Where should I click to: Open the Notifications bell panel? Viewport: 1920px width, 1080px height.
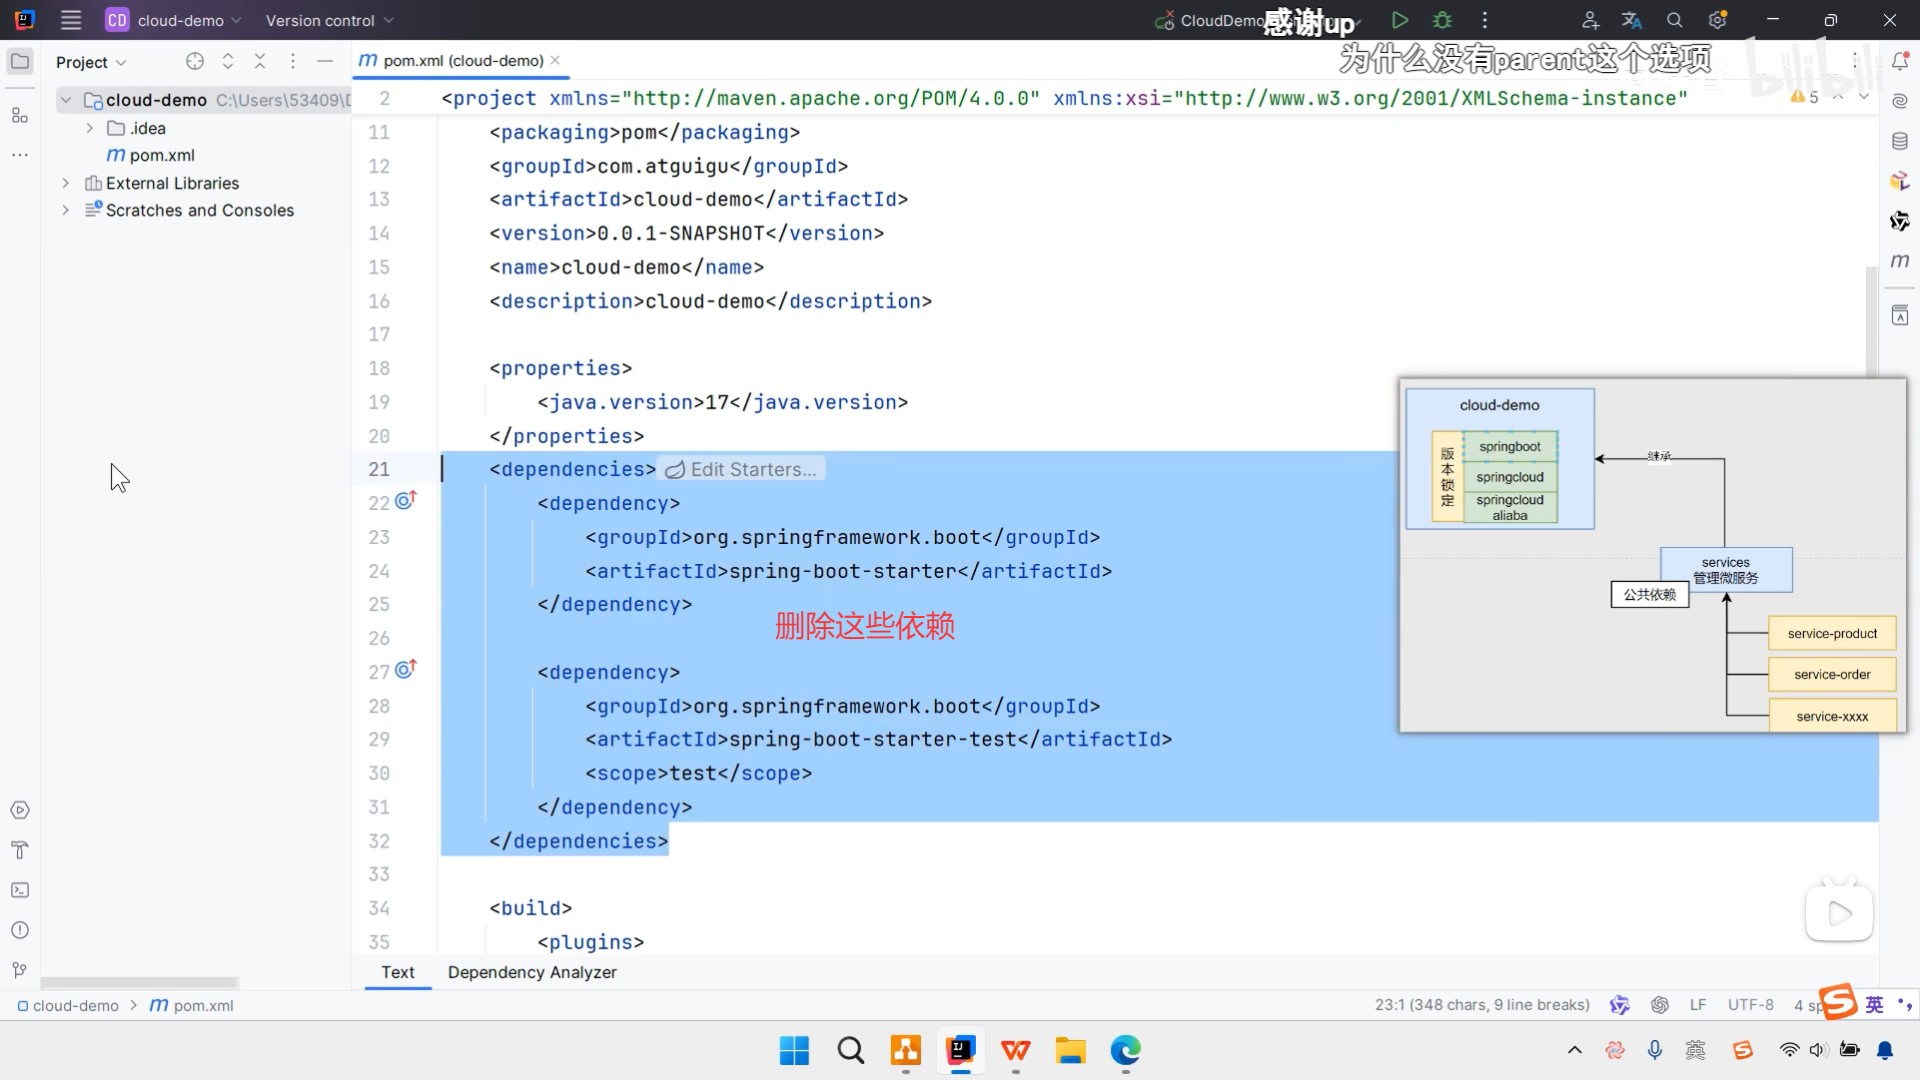pos(1900,62)
